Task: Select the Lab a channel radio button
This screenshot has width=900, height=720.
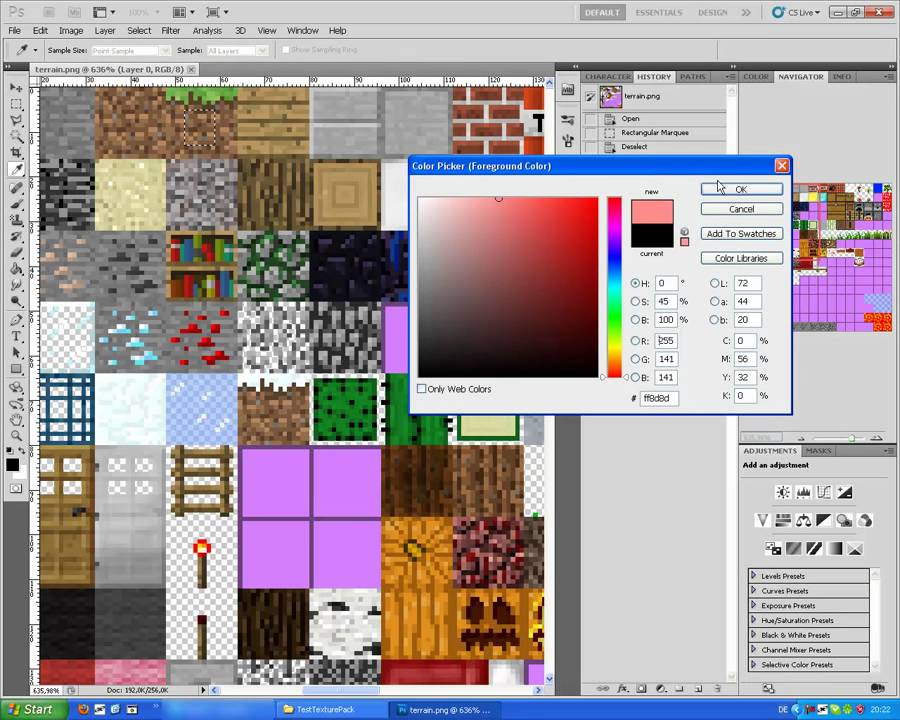Action: (x=715, y=301)
